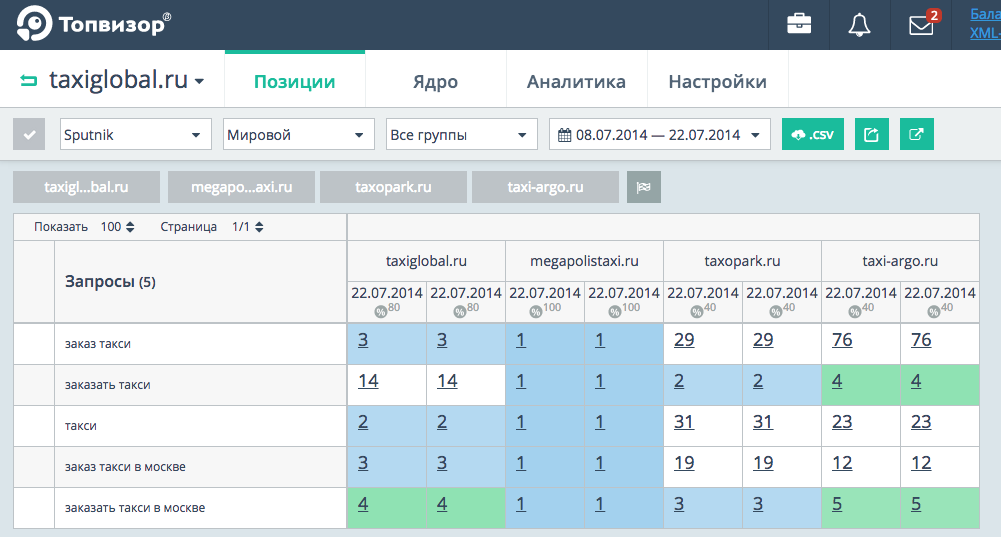Click the taxopark.ru column header
Image resolution: width=1001 pixels, height=537 pixels.
tap(742, 261)
